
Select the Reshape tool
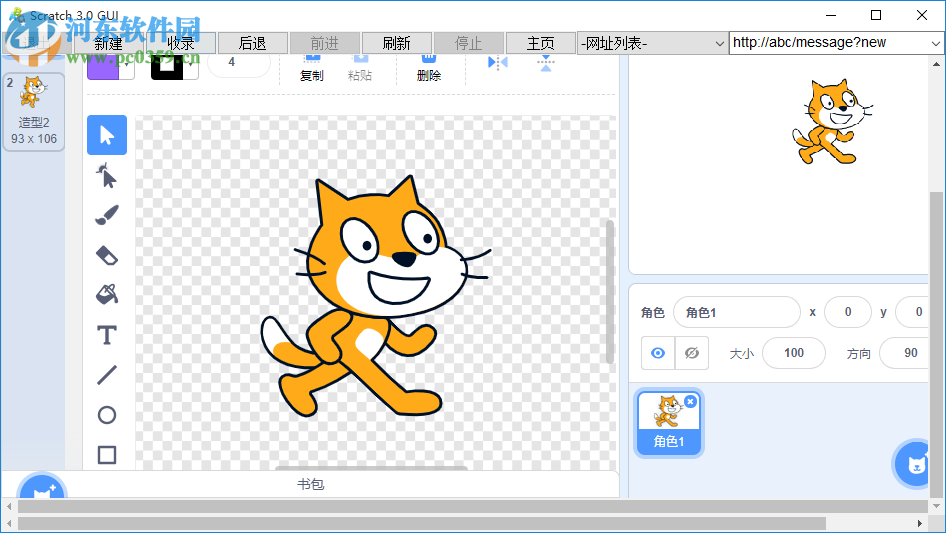(107, 176)
